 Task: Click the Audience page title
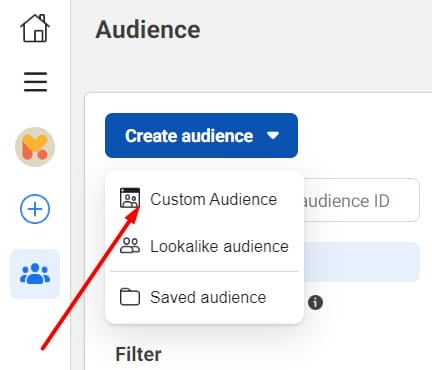[x=148, y=30]
